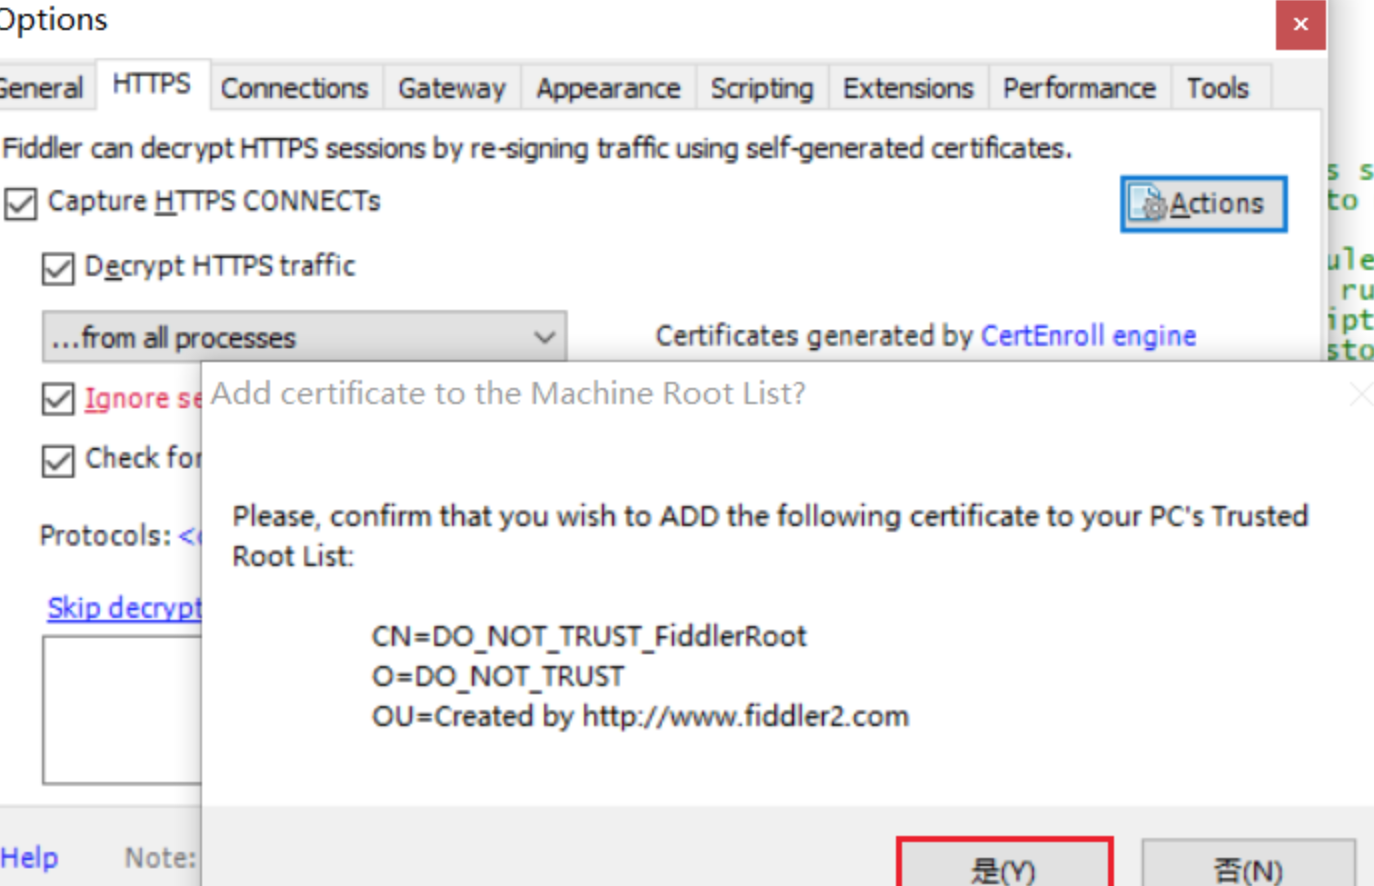The height and width of the screenshot is (886, 1374).
Task: Go to the Scripting tab
Action: [x=762, y=88]
